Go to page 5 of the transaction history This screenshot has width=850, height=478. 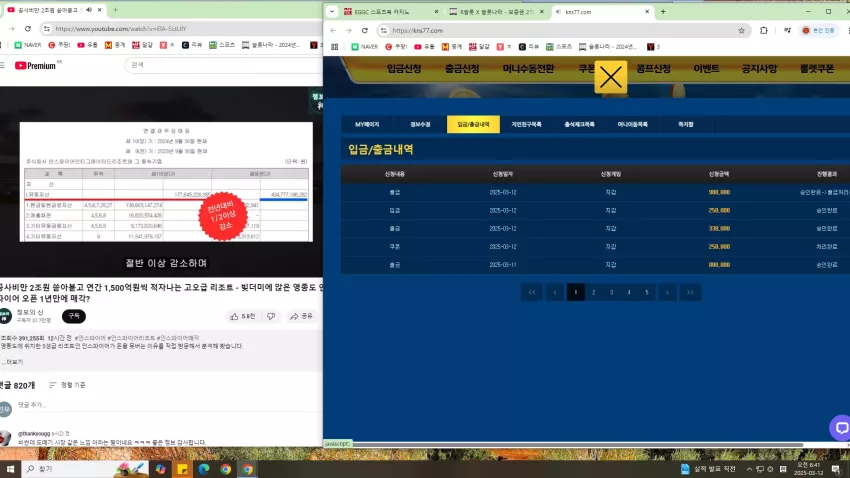pos(647,293)
